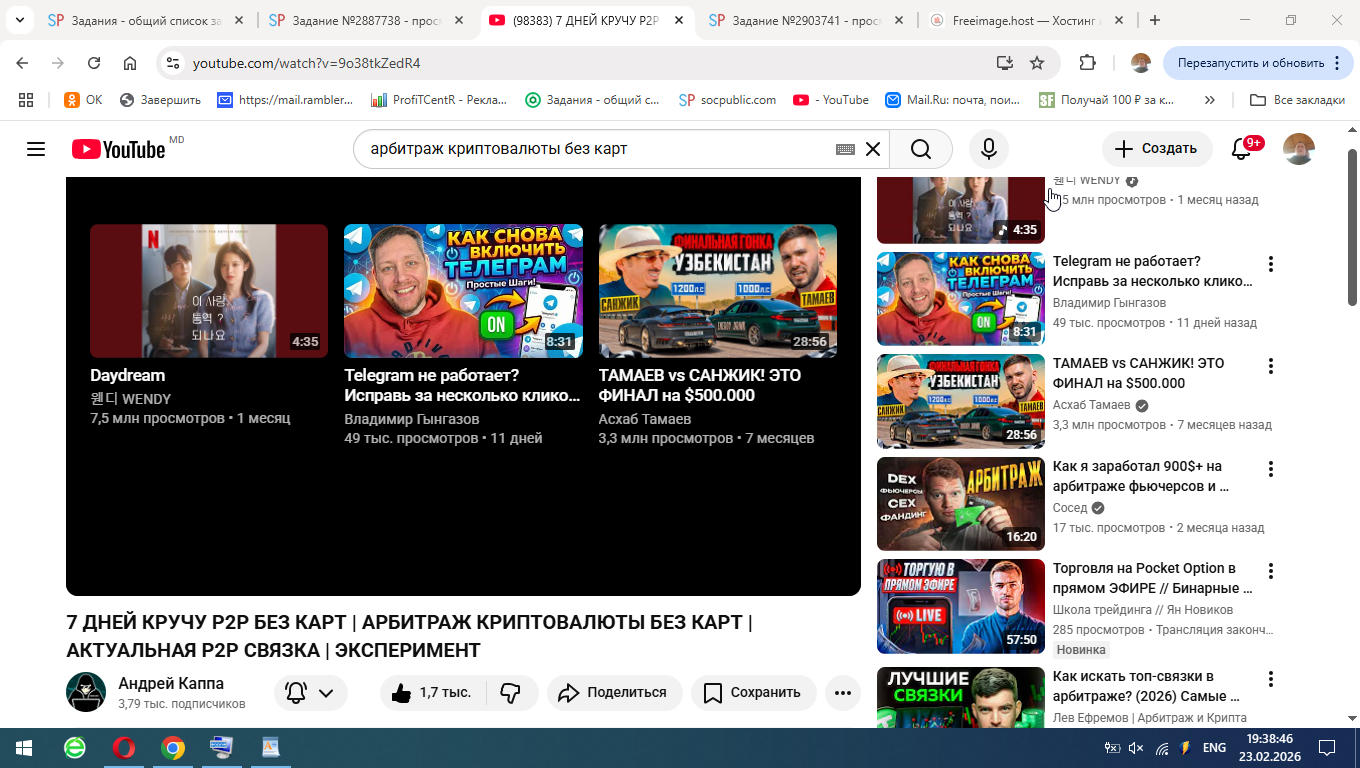1360x768 pixels.
Task: Switch ENG input language indicator
Action: [1214, 748]
